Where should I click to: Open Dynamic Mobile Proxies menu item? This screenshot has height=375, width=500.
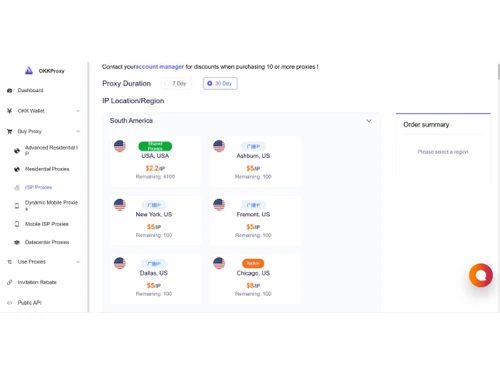click(51, 205)
